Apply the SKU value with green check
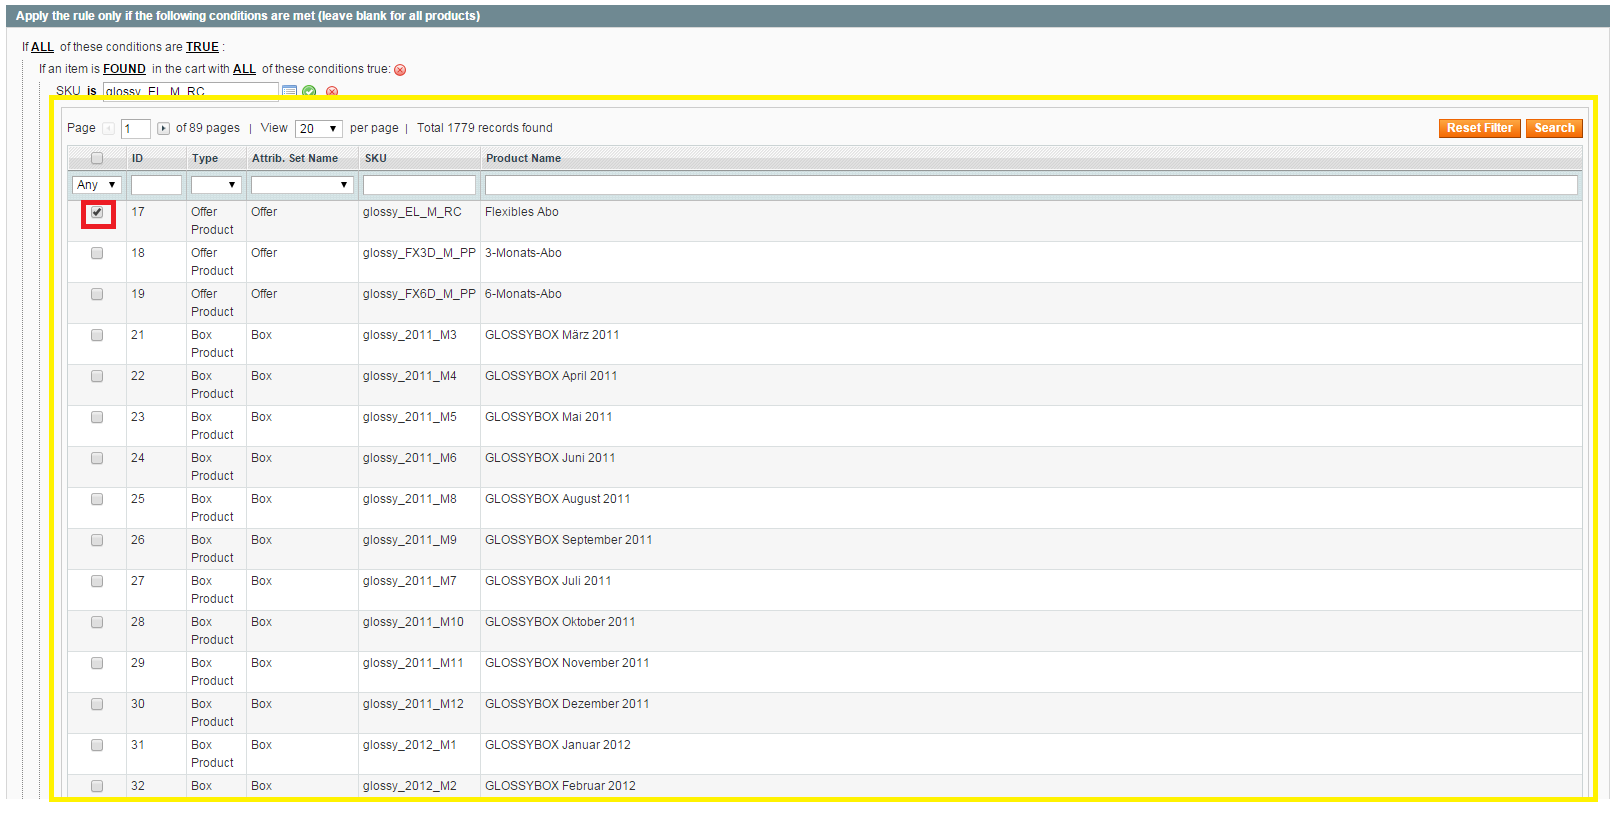This screenshot has height=814, width=1620. pos(310,91)
